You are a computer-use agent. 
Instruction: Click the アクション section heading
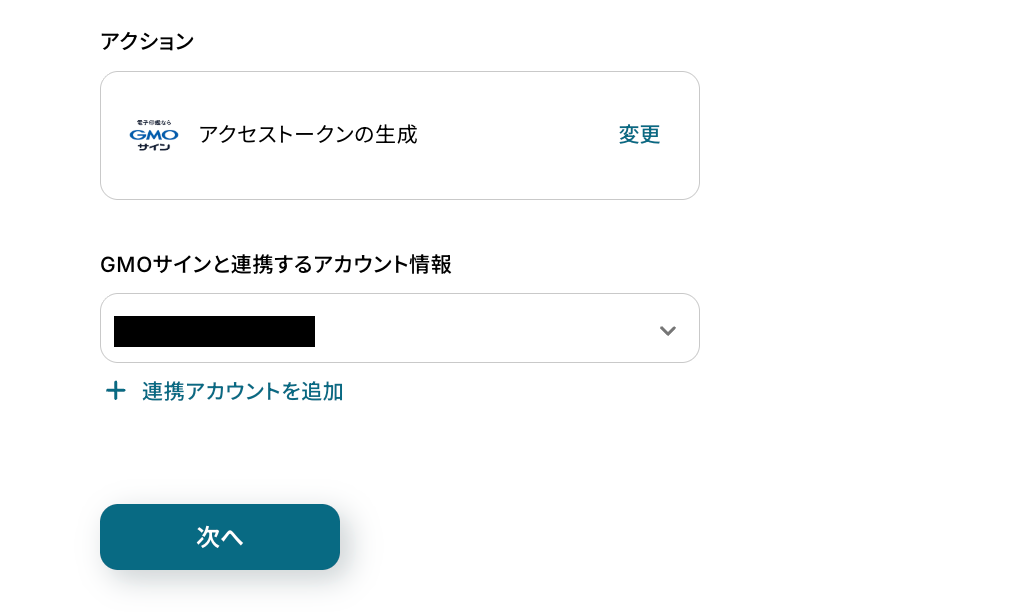tap(147, 41)
